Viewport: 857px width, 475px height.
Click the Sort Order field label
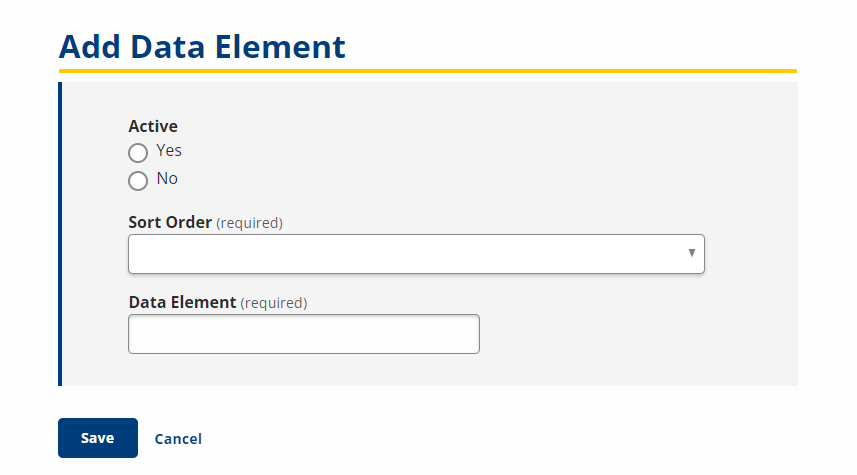click(x=170, y=222)
